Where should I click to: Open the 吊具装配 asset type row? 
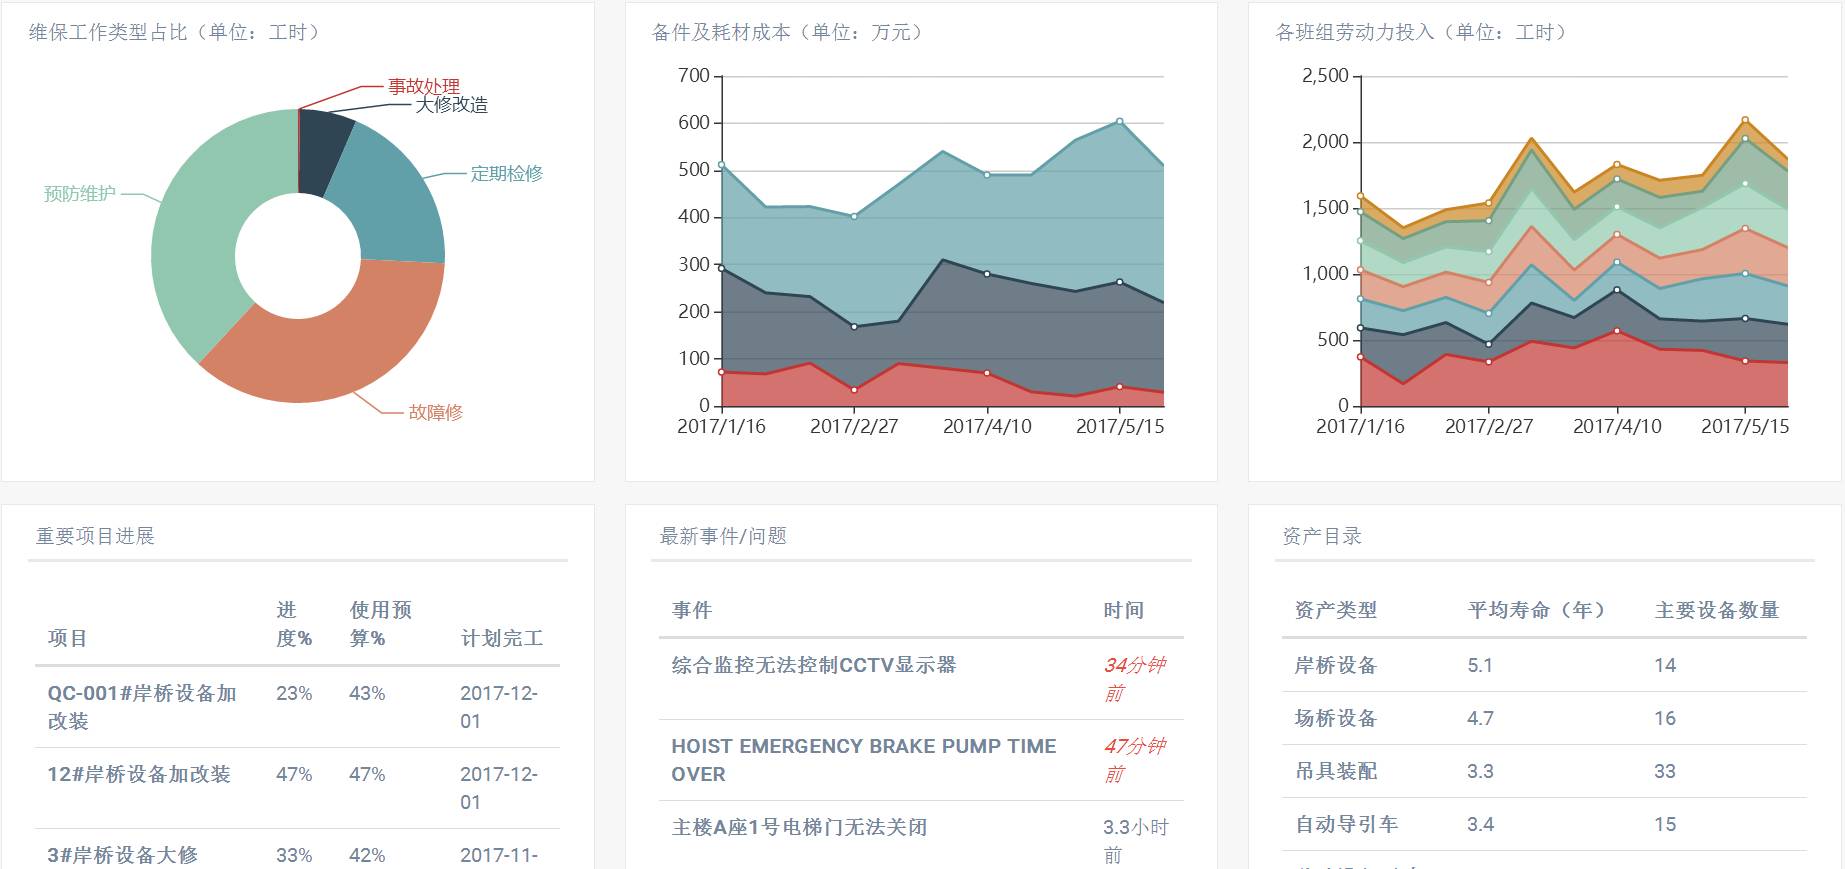pos(1335,771)
